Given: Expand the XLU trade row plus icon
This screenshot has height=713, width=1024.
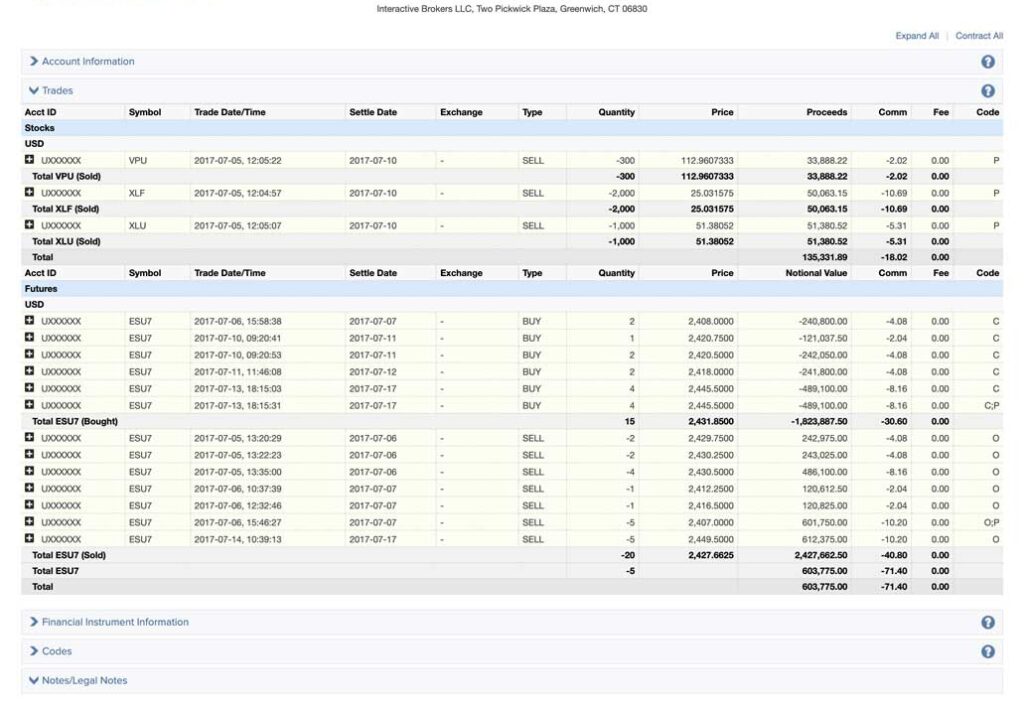Looking at the screenshot, I should coord(29,225).
